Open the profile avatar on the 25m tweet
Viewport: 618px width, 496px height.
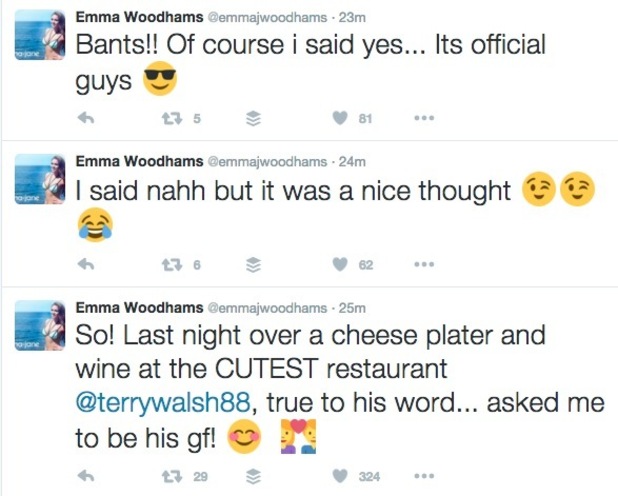tap(40, 326)
